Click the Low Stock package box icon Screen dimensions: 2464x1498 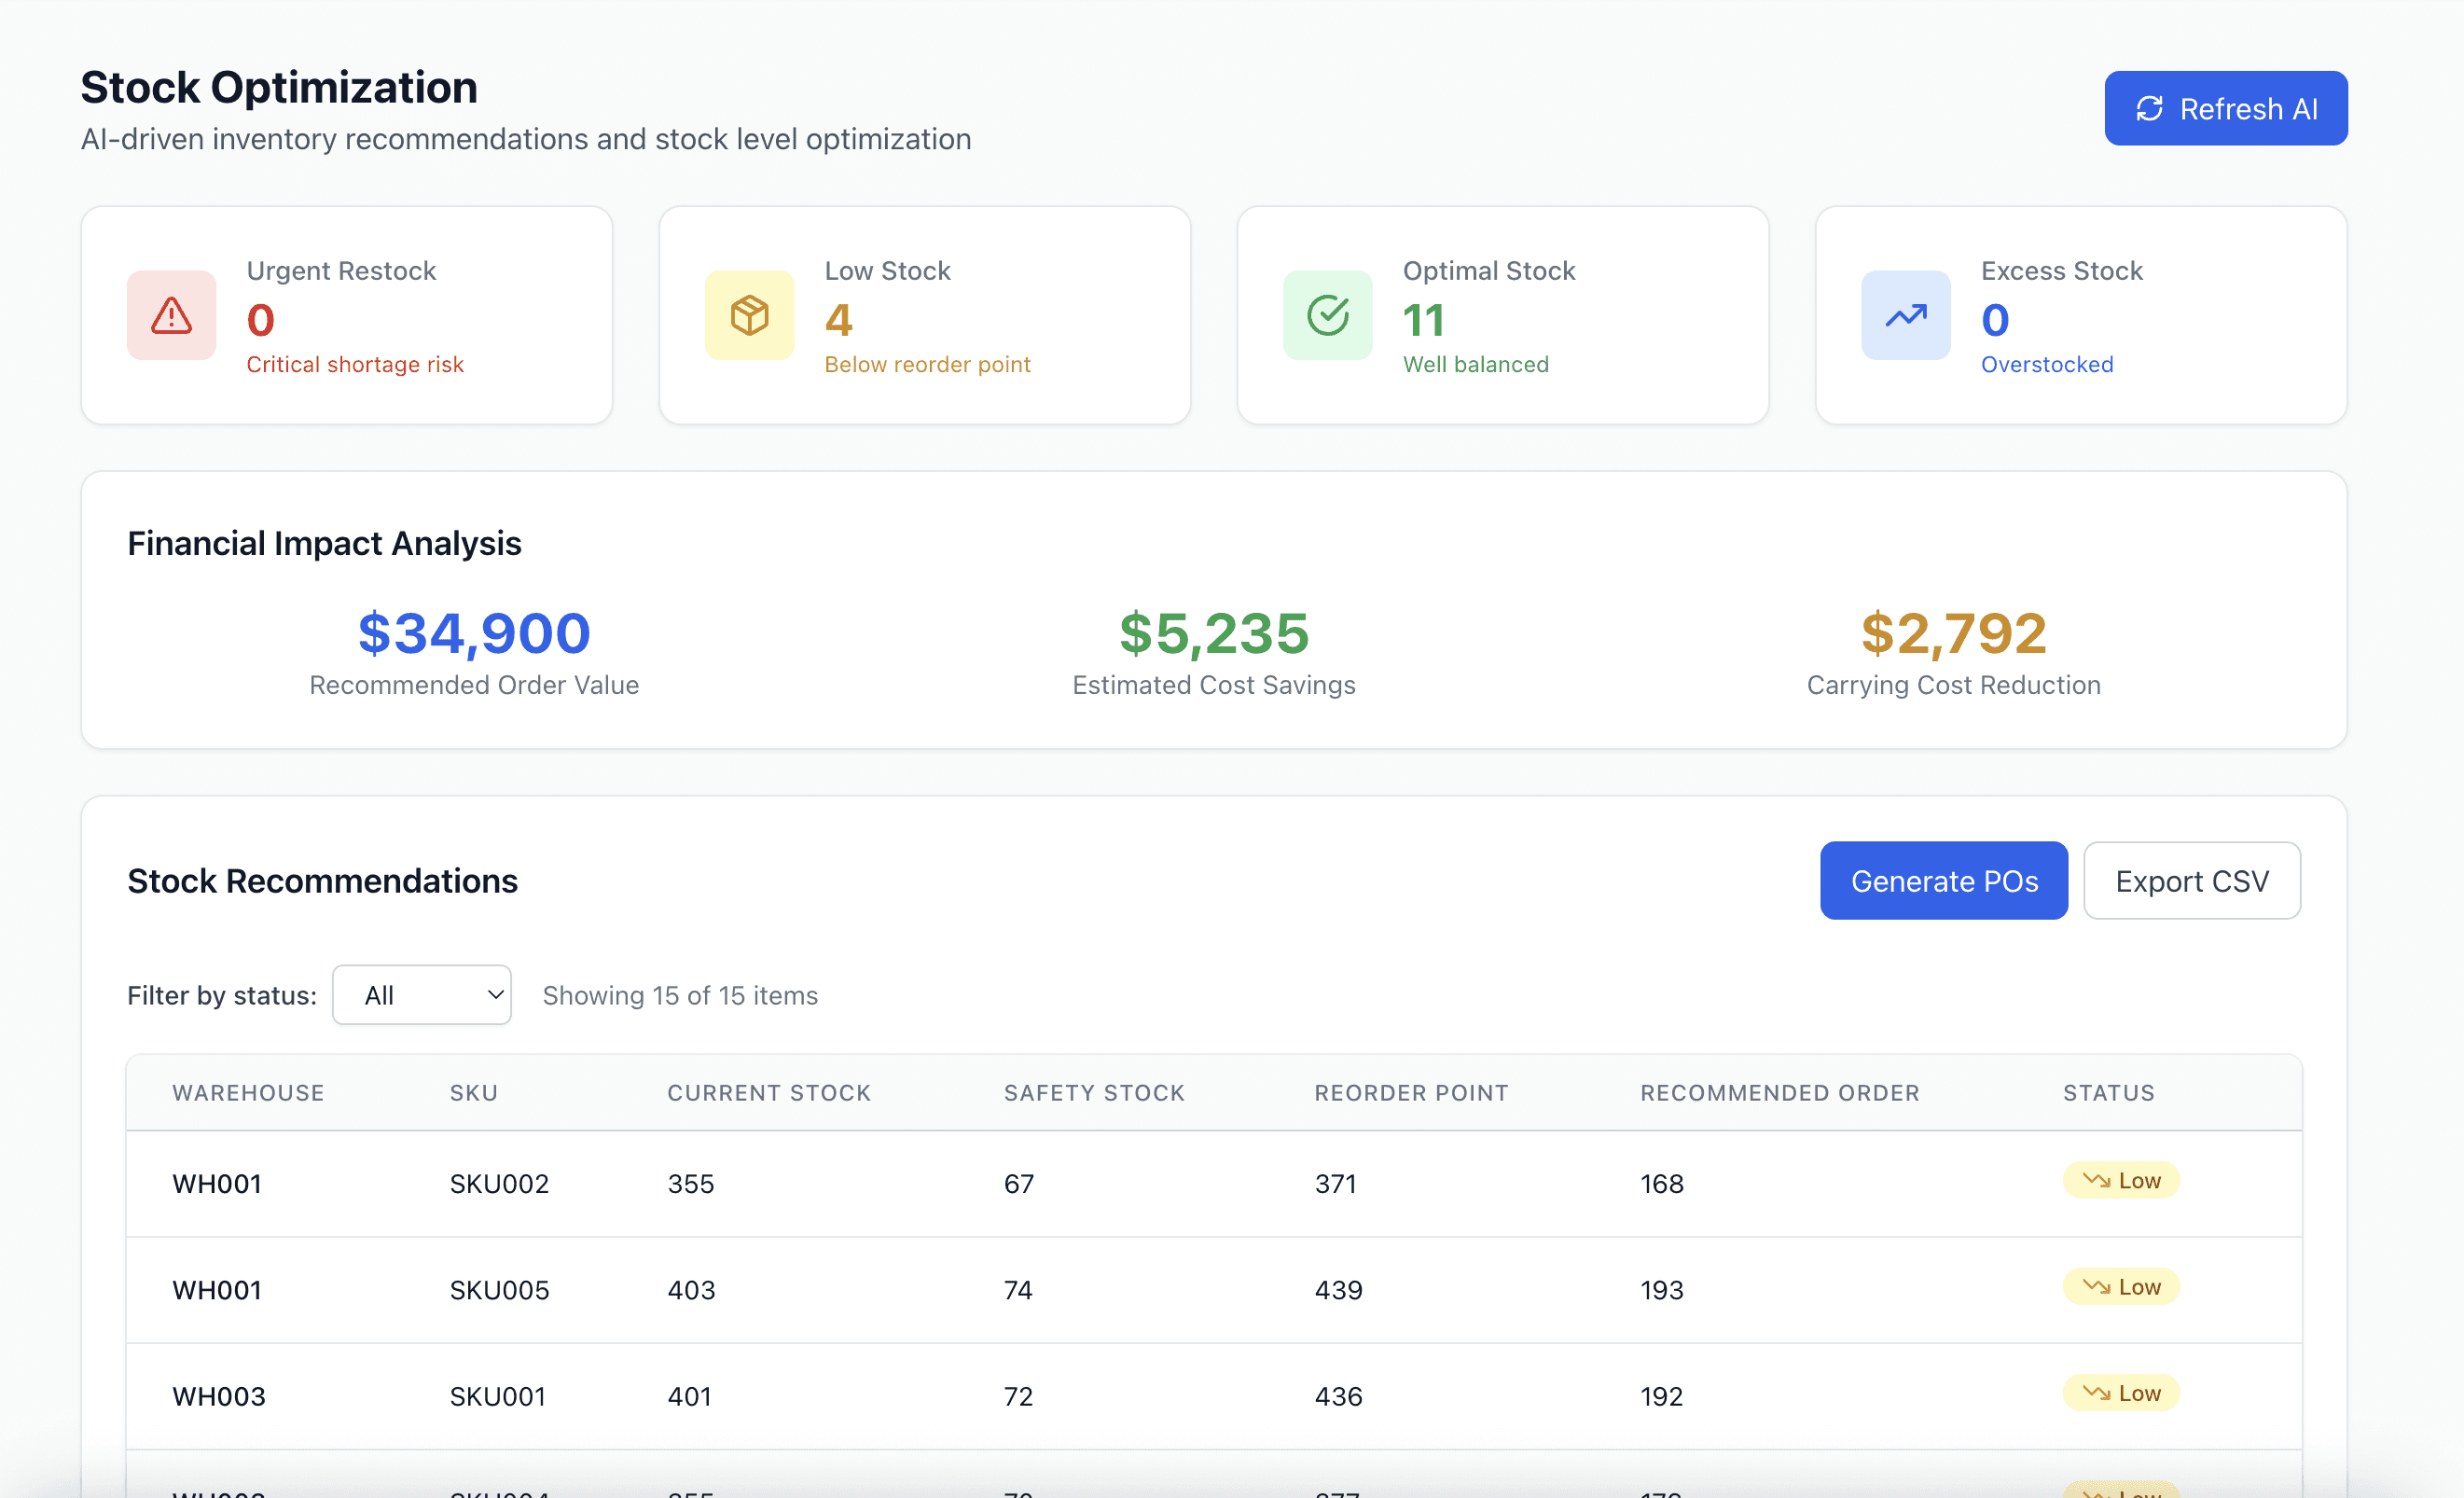[749, 315]
